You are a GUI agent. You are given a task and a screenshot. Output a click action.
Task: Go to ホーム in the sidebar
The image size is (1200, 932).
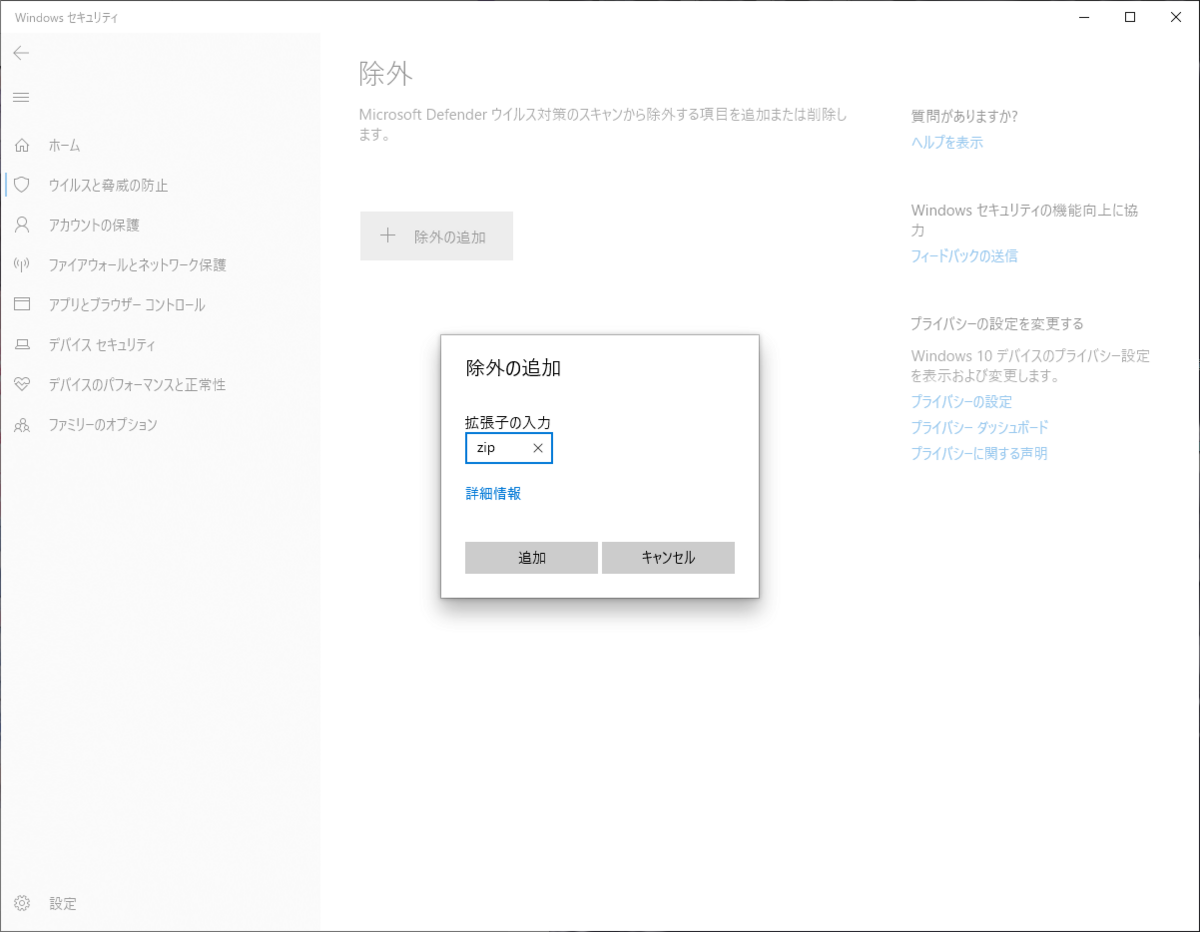pyautogui.click(x=65, y=145)
